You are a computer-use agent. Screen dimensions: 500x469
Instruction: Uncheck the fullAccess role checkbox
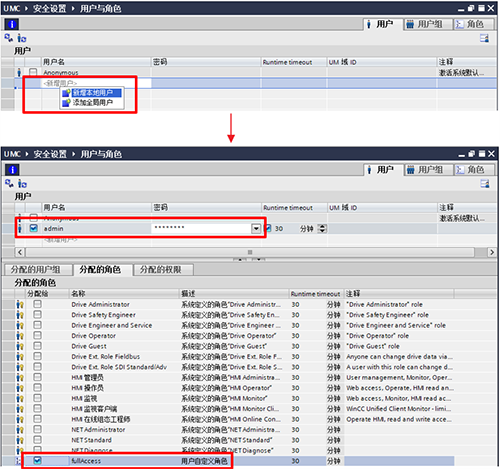(x=37, y=461)
